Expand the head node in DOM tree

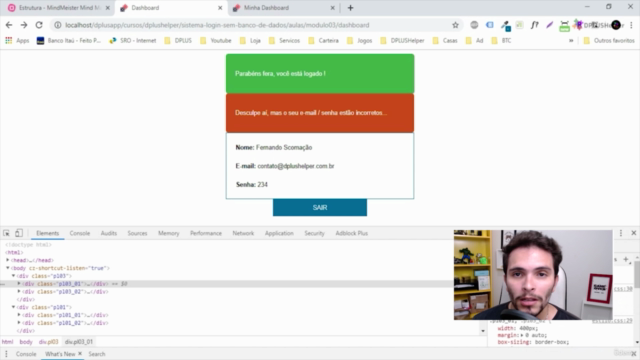pos(7,260)
